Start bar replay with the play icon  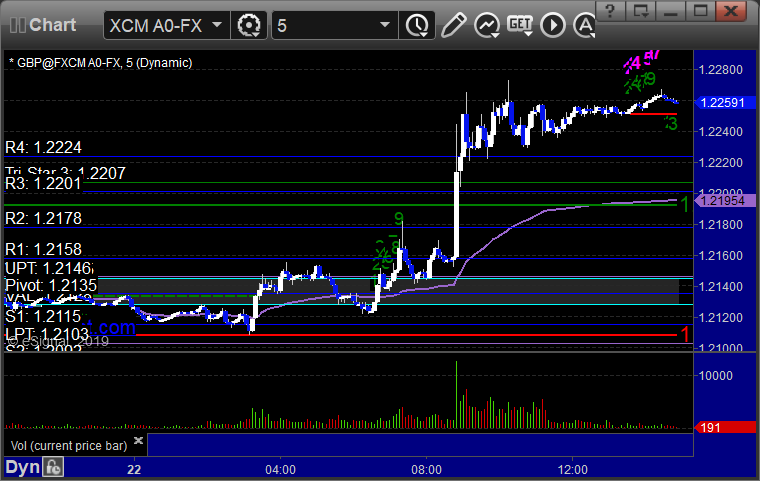click(553, 25)
